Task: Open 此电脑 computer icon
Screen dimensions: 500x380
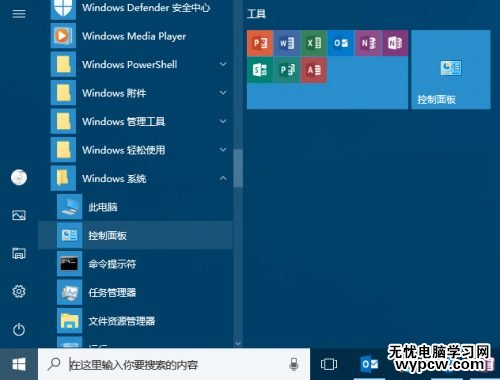Action: (x=70, y=207)
